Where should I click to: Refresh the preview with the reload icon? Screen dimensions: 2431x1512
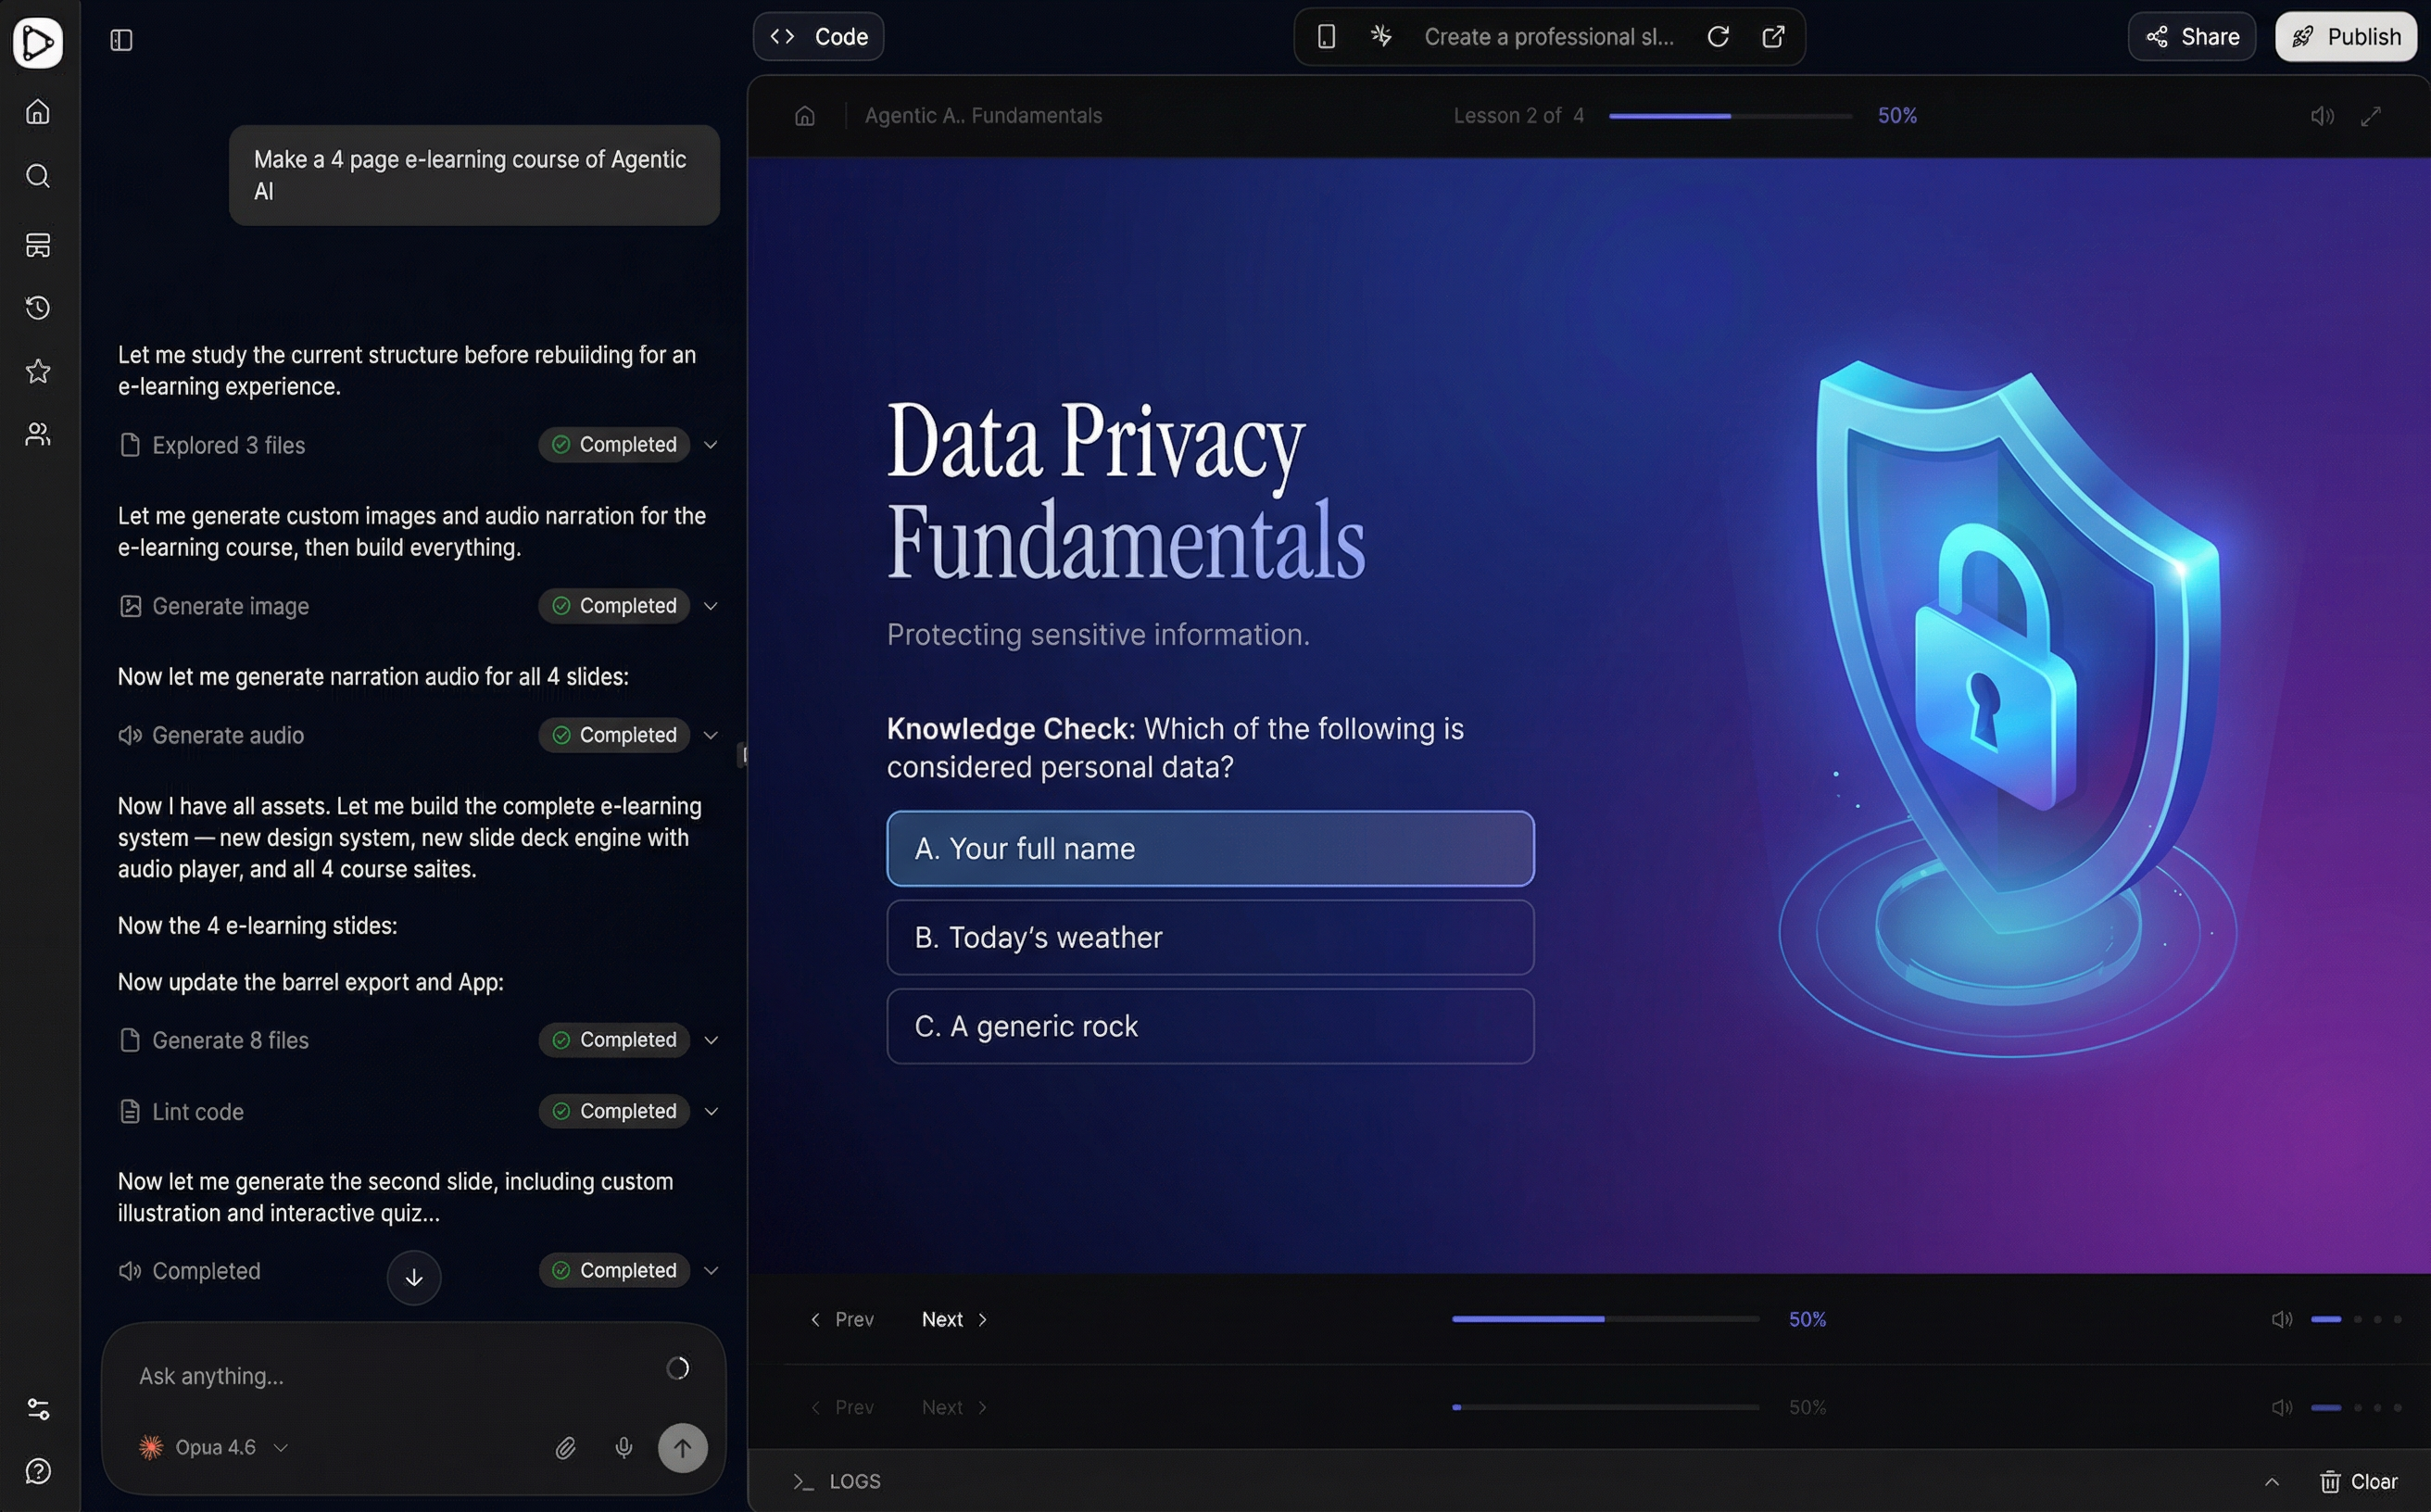[1718, 36]
